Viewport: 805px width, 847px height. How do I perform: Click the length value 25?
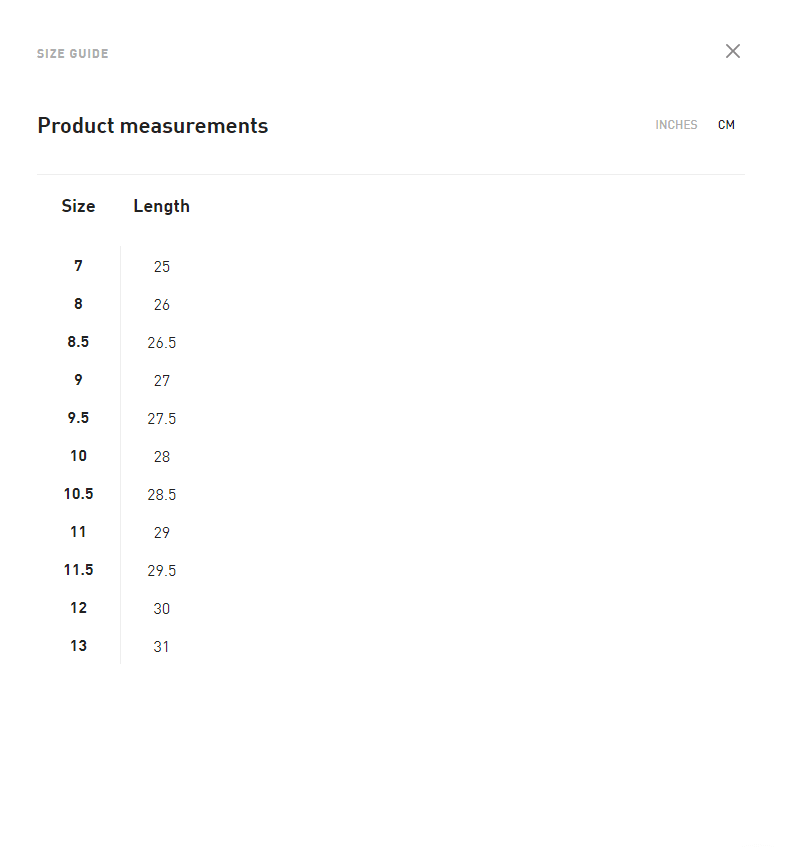pos(161,267)
